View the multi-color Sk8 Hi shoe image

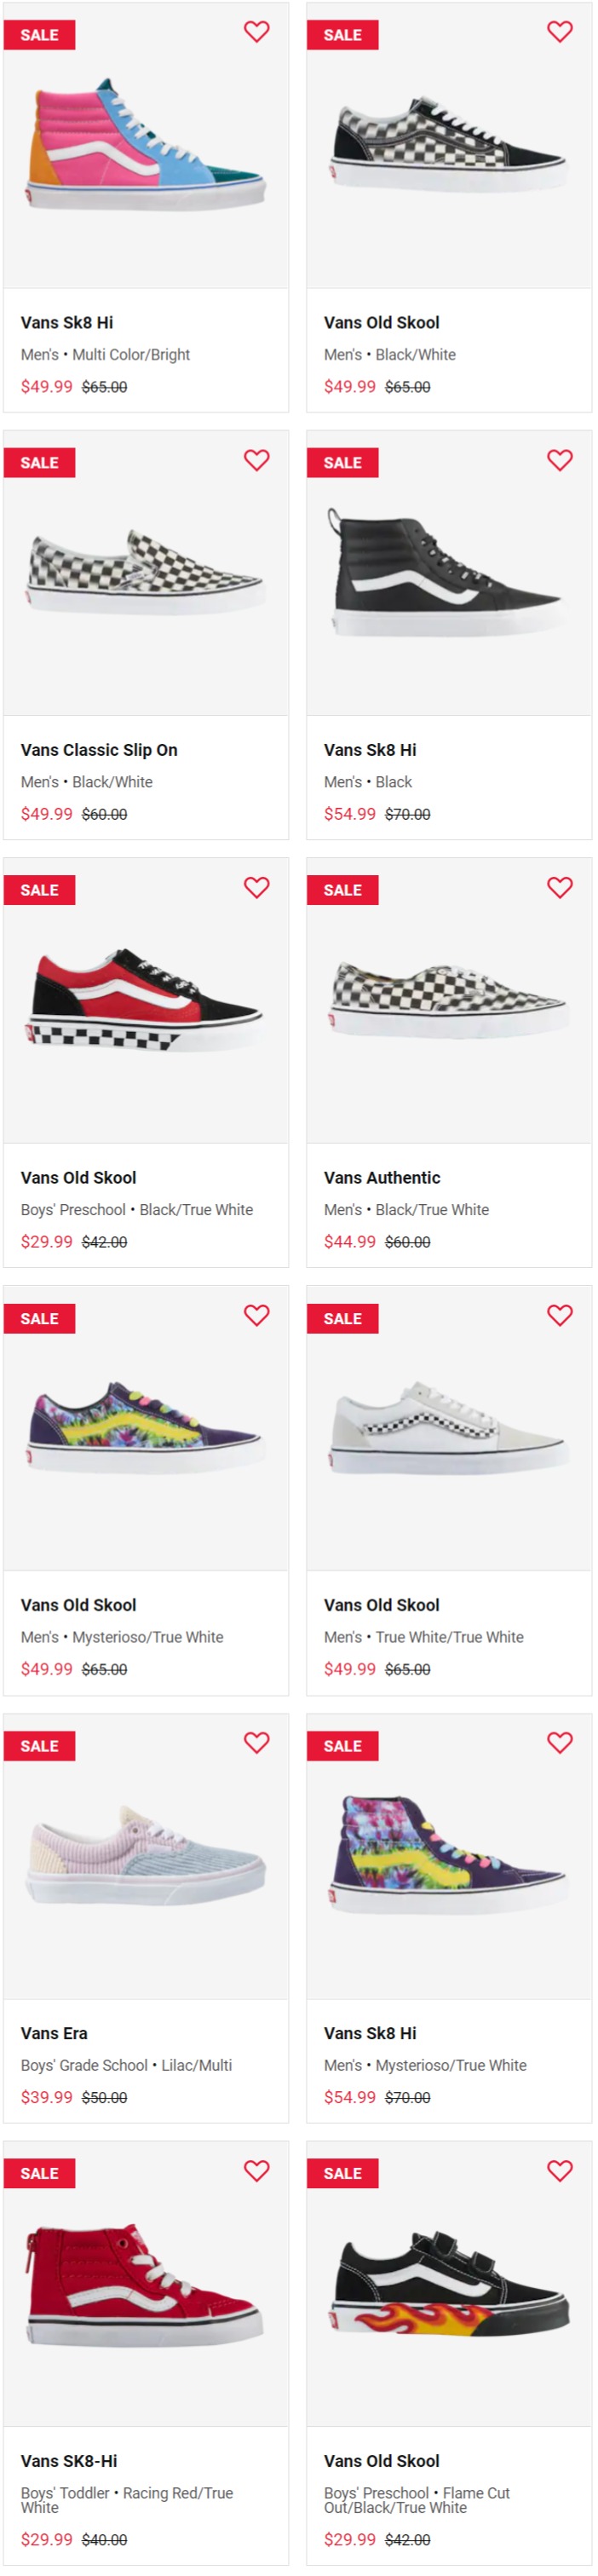146,143
